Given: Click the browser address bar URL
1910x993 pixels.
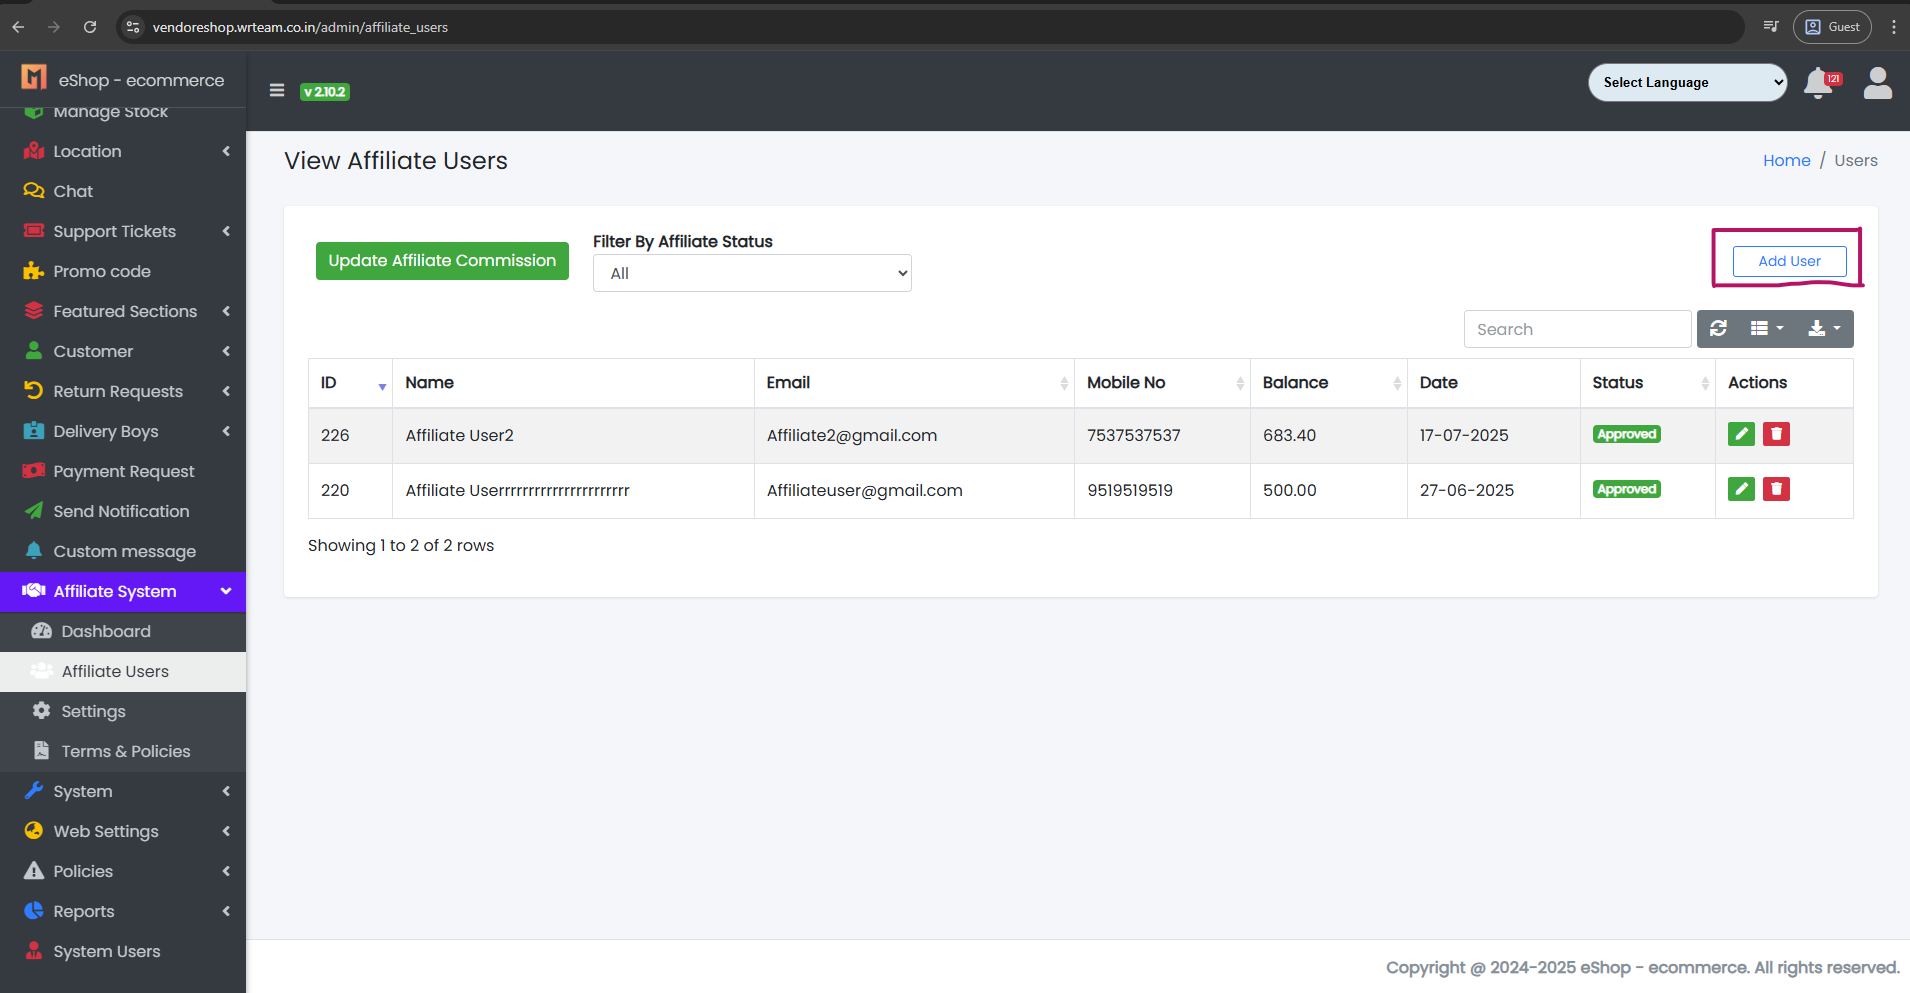Looking at the screenshot, I should (x=300, y=27).
